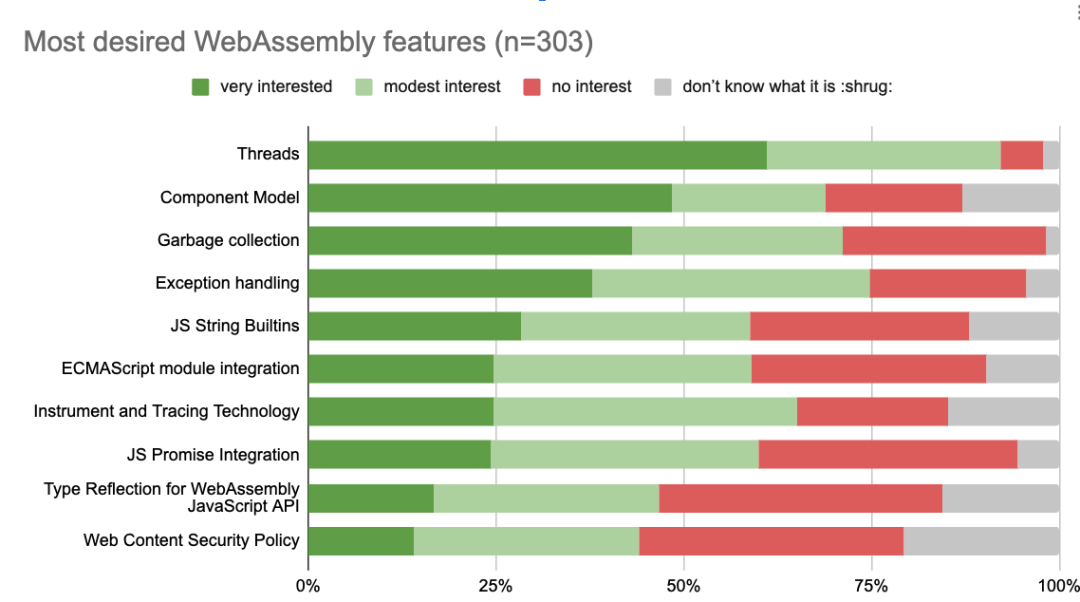Click the Threads light green bar segment

[x=884, y=155]
